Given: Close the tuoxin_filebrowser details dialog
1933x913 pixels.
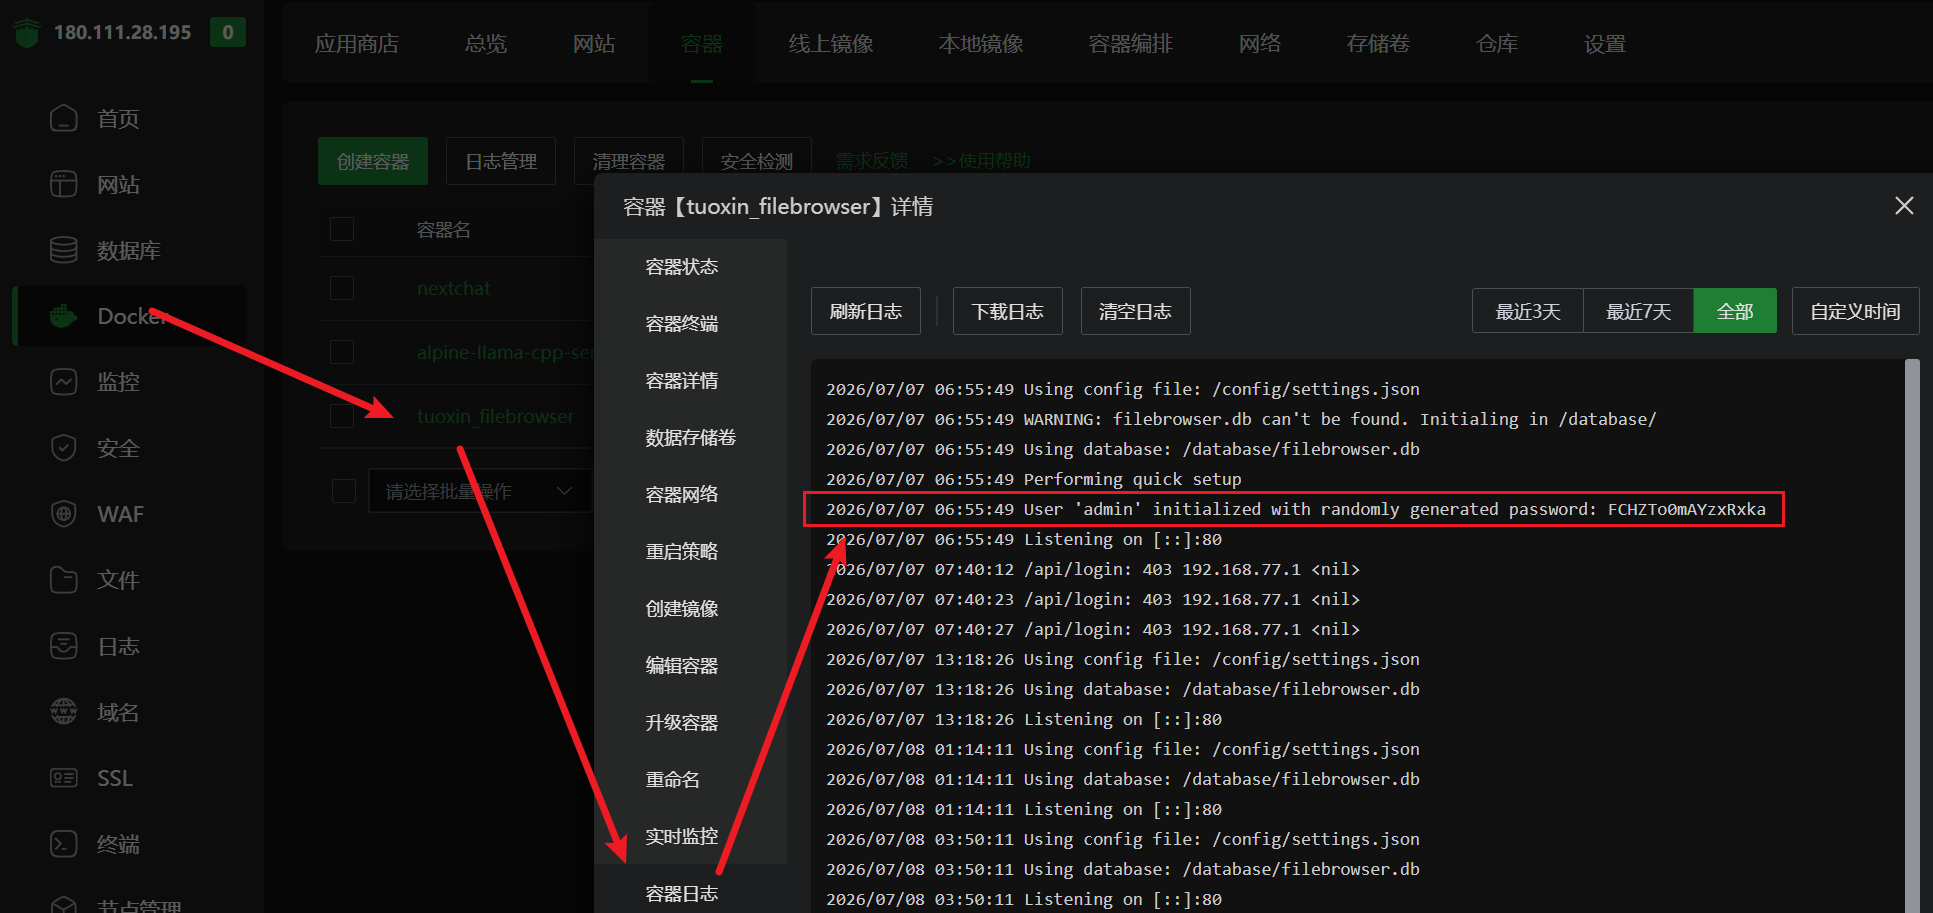Looking at the screenshot, I should pyautogui.click(x=1904, y=205).
